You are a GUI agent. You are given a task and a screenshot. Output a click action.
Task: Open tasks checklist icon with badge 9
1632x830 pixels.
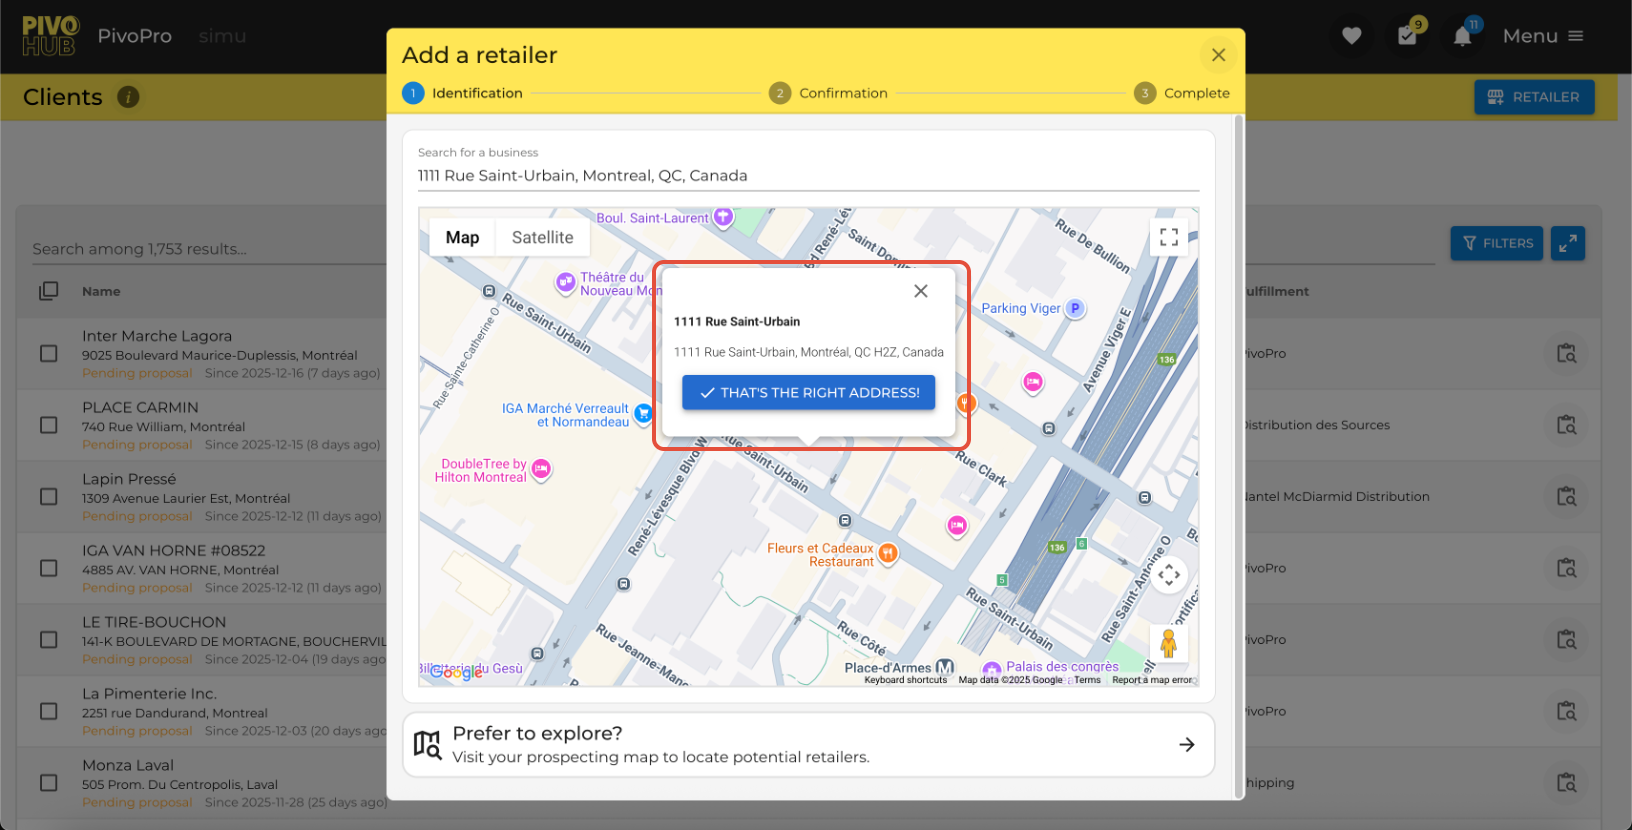pos(1407,36)
